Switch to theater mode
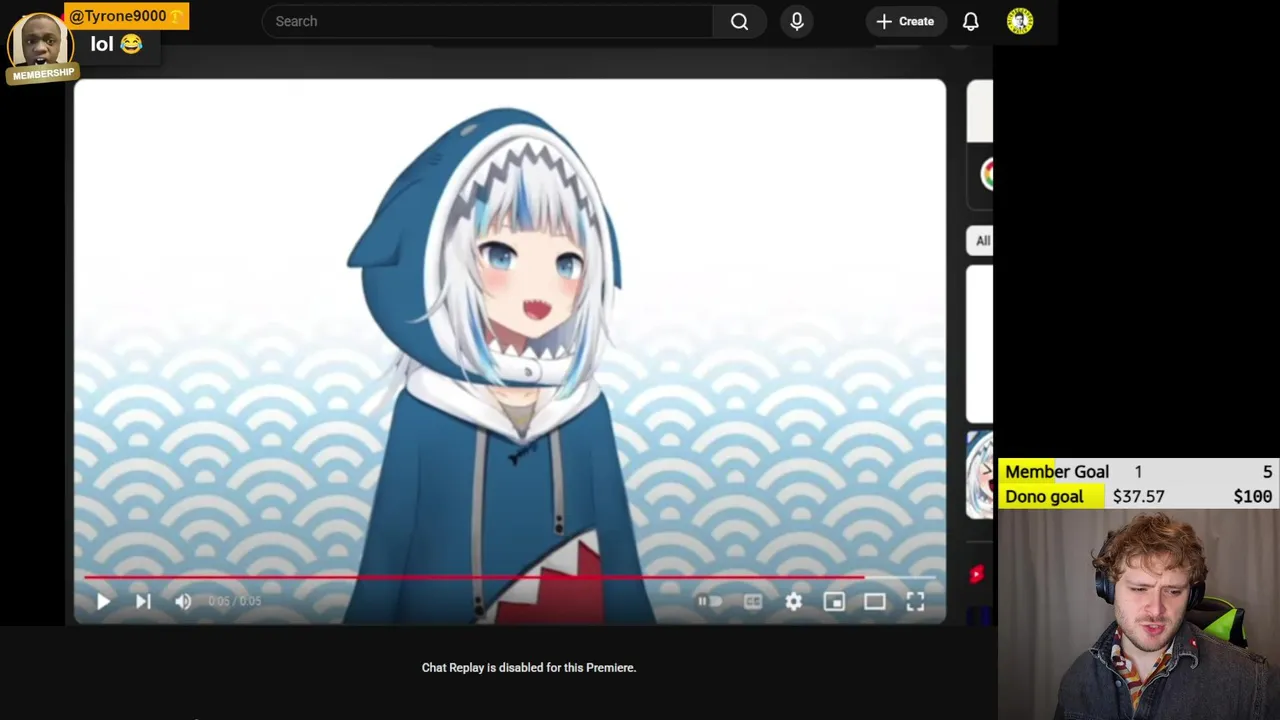The width and height of the screenshot is (1280, 720). coord(875,601)
